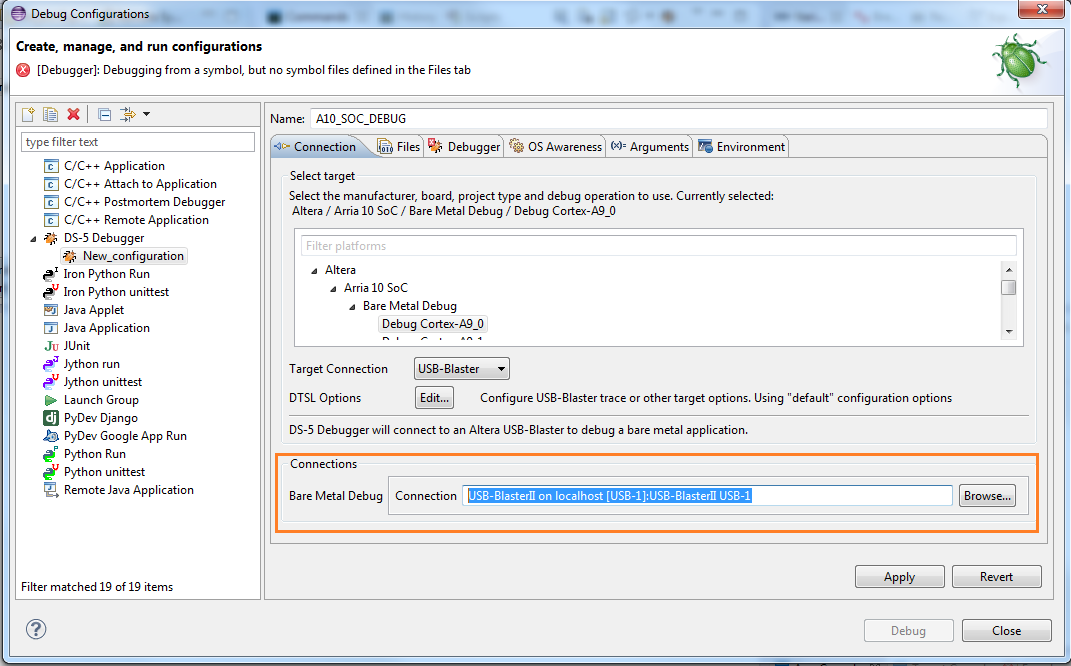1071x666 pixels.
Task: Click the C/C++ Application icon
Action: (x=51, y=166)
